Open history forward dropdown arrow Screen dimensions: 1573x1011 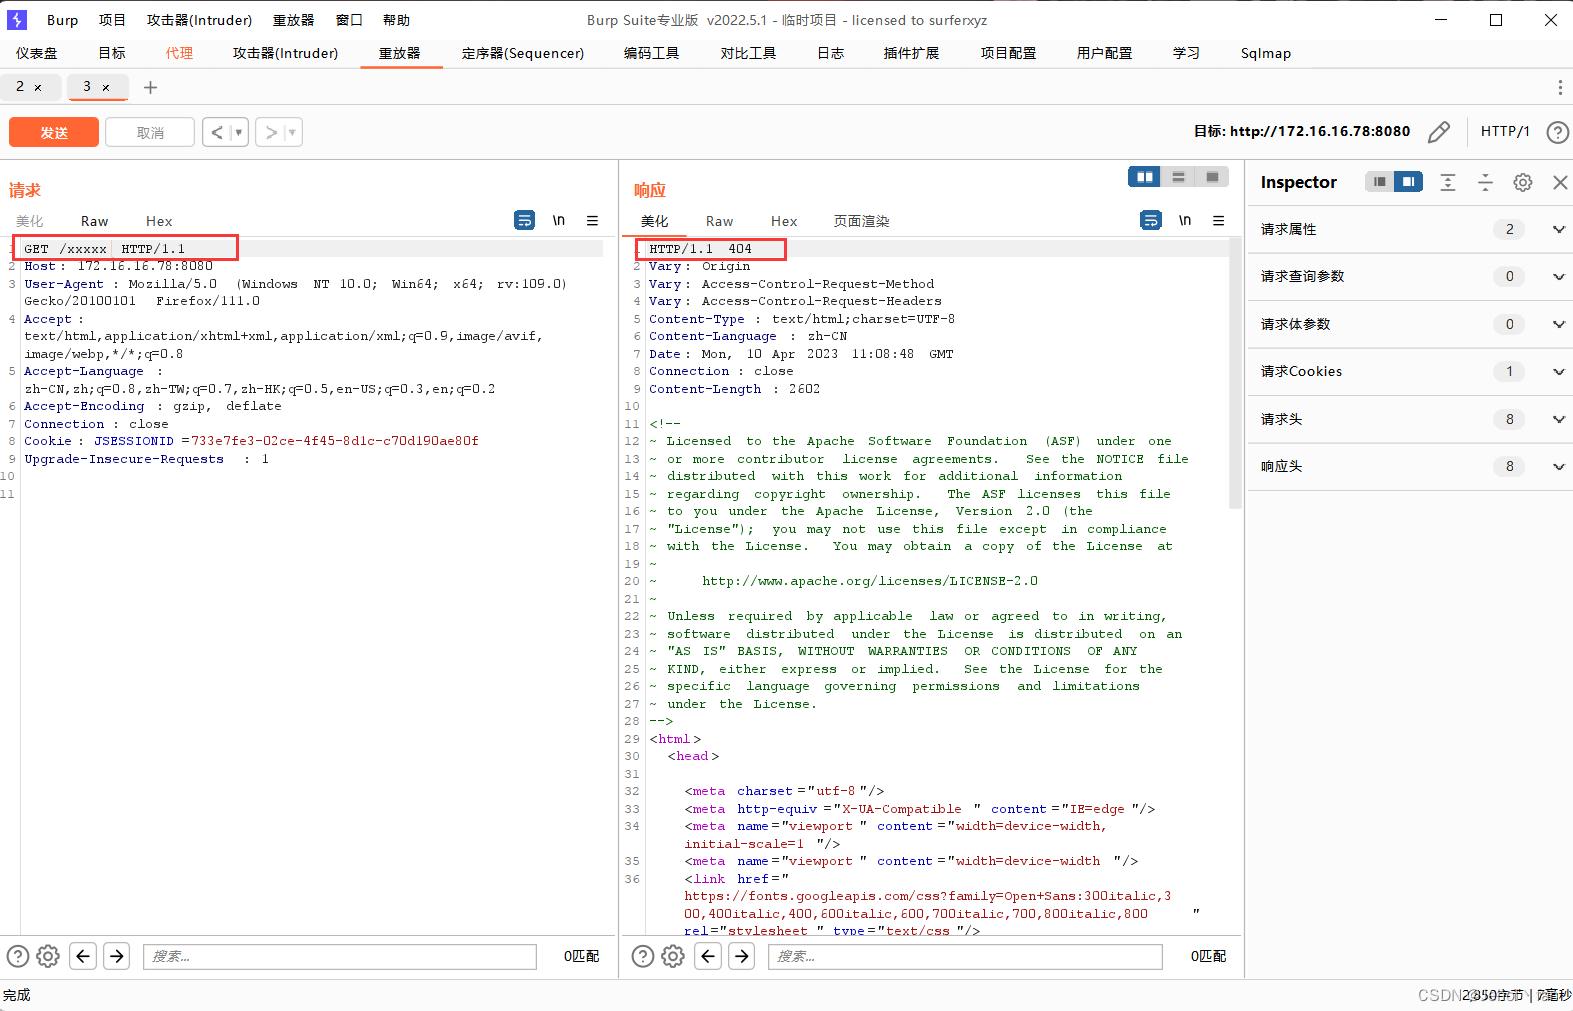tap(292, 132)
